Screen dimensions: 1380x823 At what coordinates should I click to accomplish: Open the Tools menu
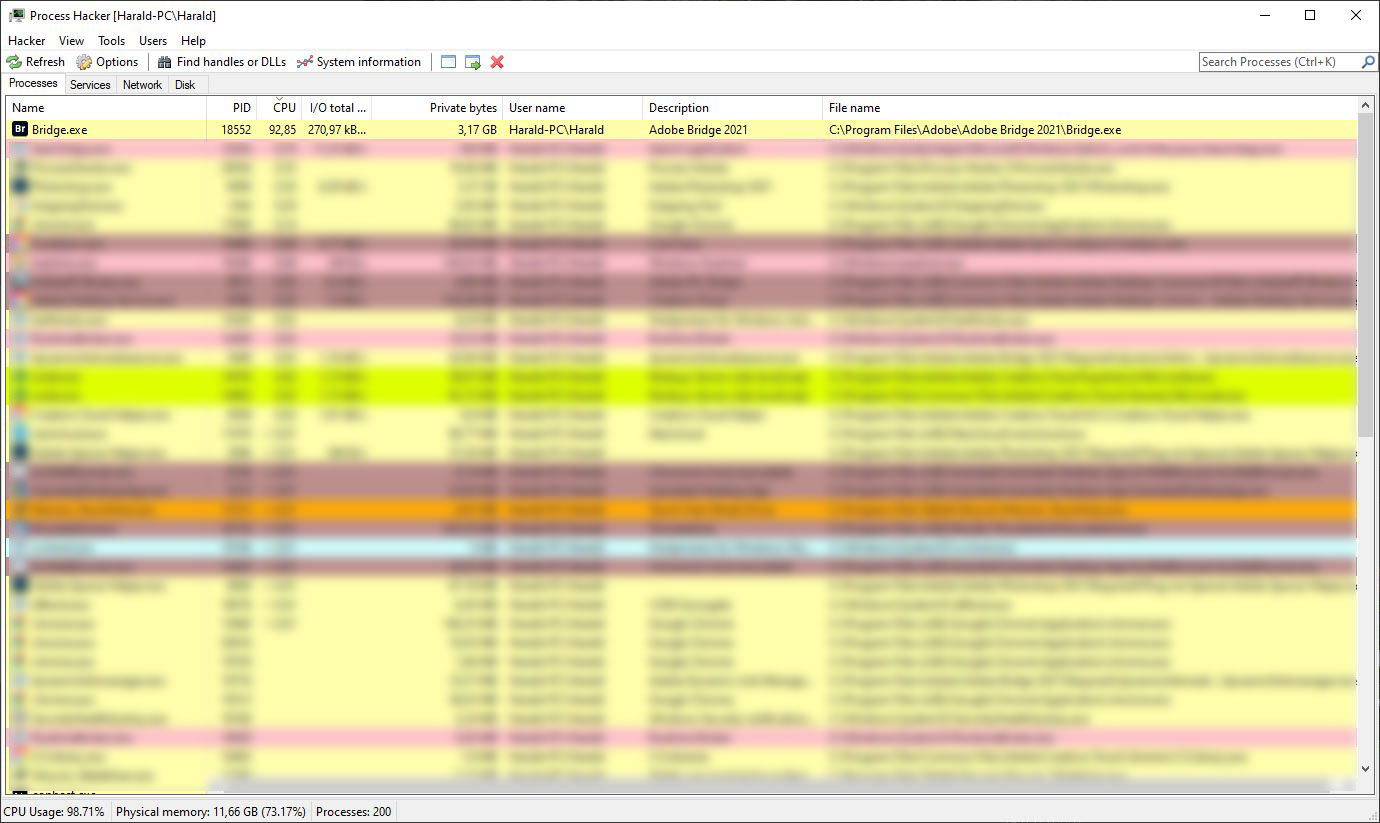pyautogui.click(x=111, y=41)
